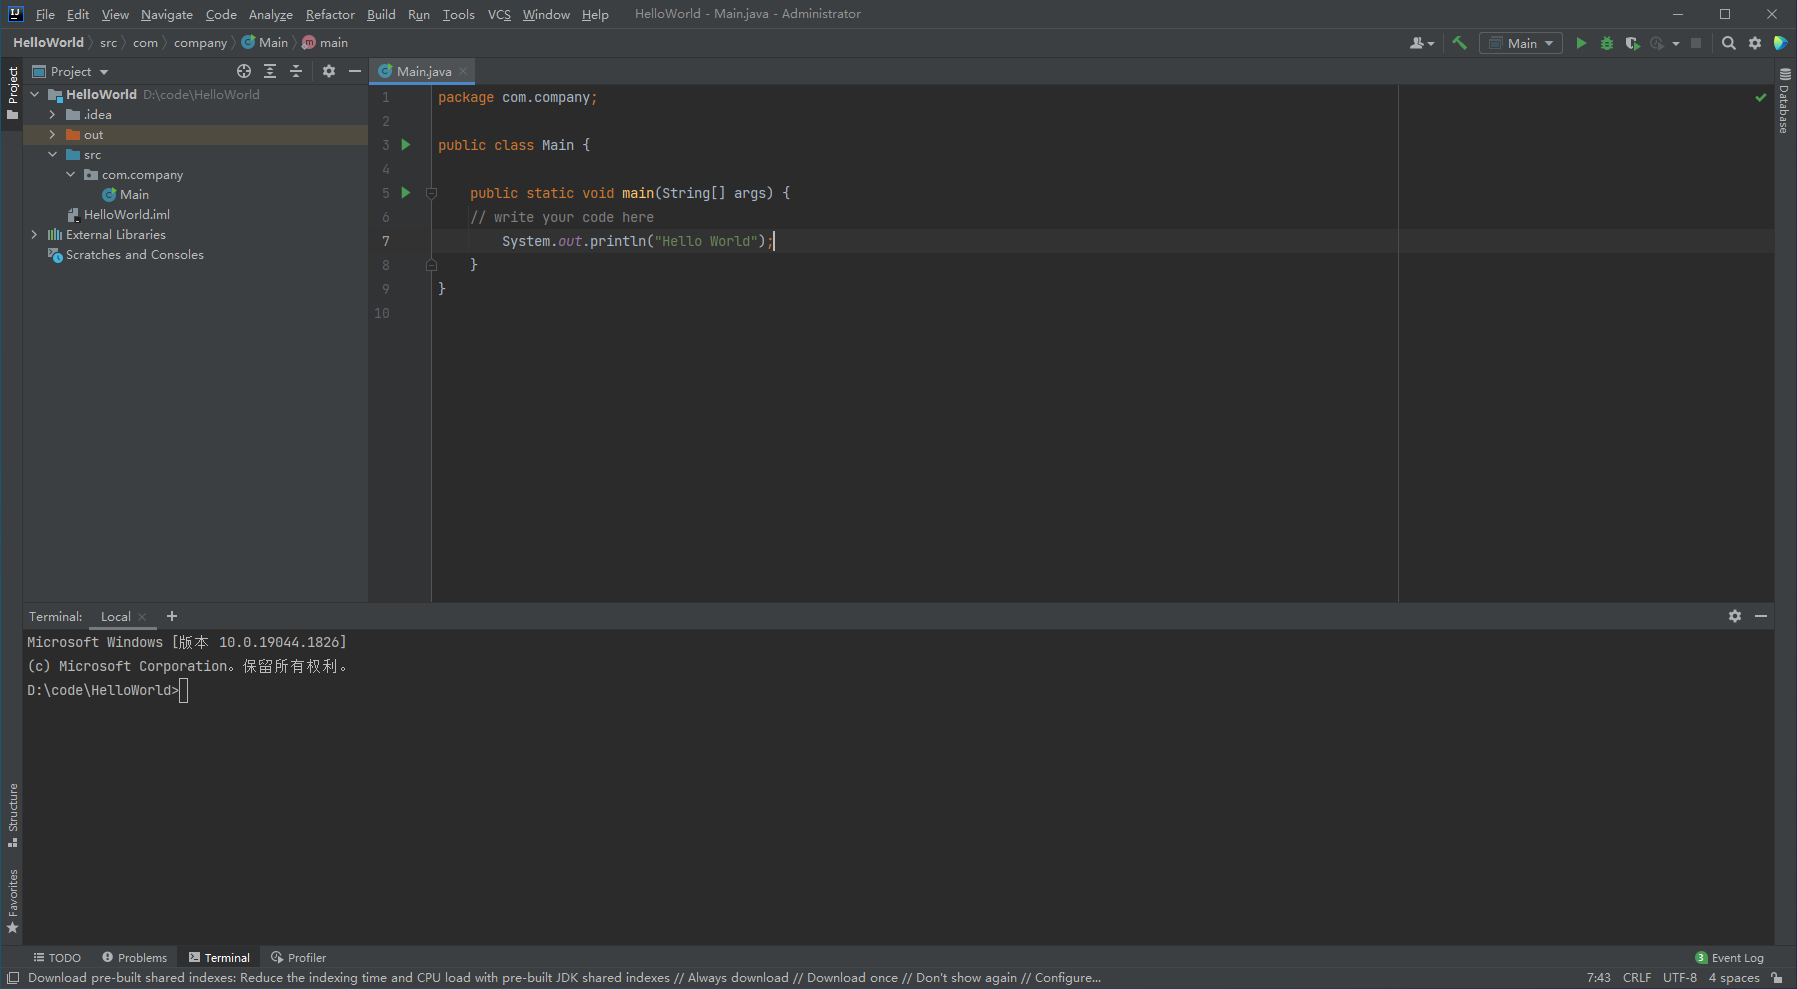Toggle the Project tool window side tab
This screenshot has height=989, width=1797.
[x=12, y=93]
